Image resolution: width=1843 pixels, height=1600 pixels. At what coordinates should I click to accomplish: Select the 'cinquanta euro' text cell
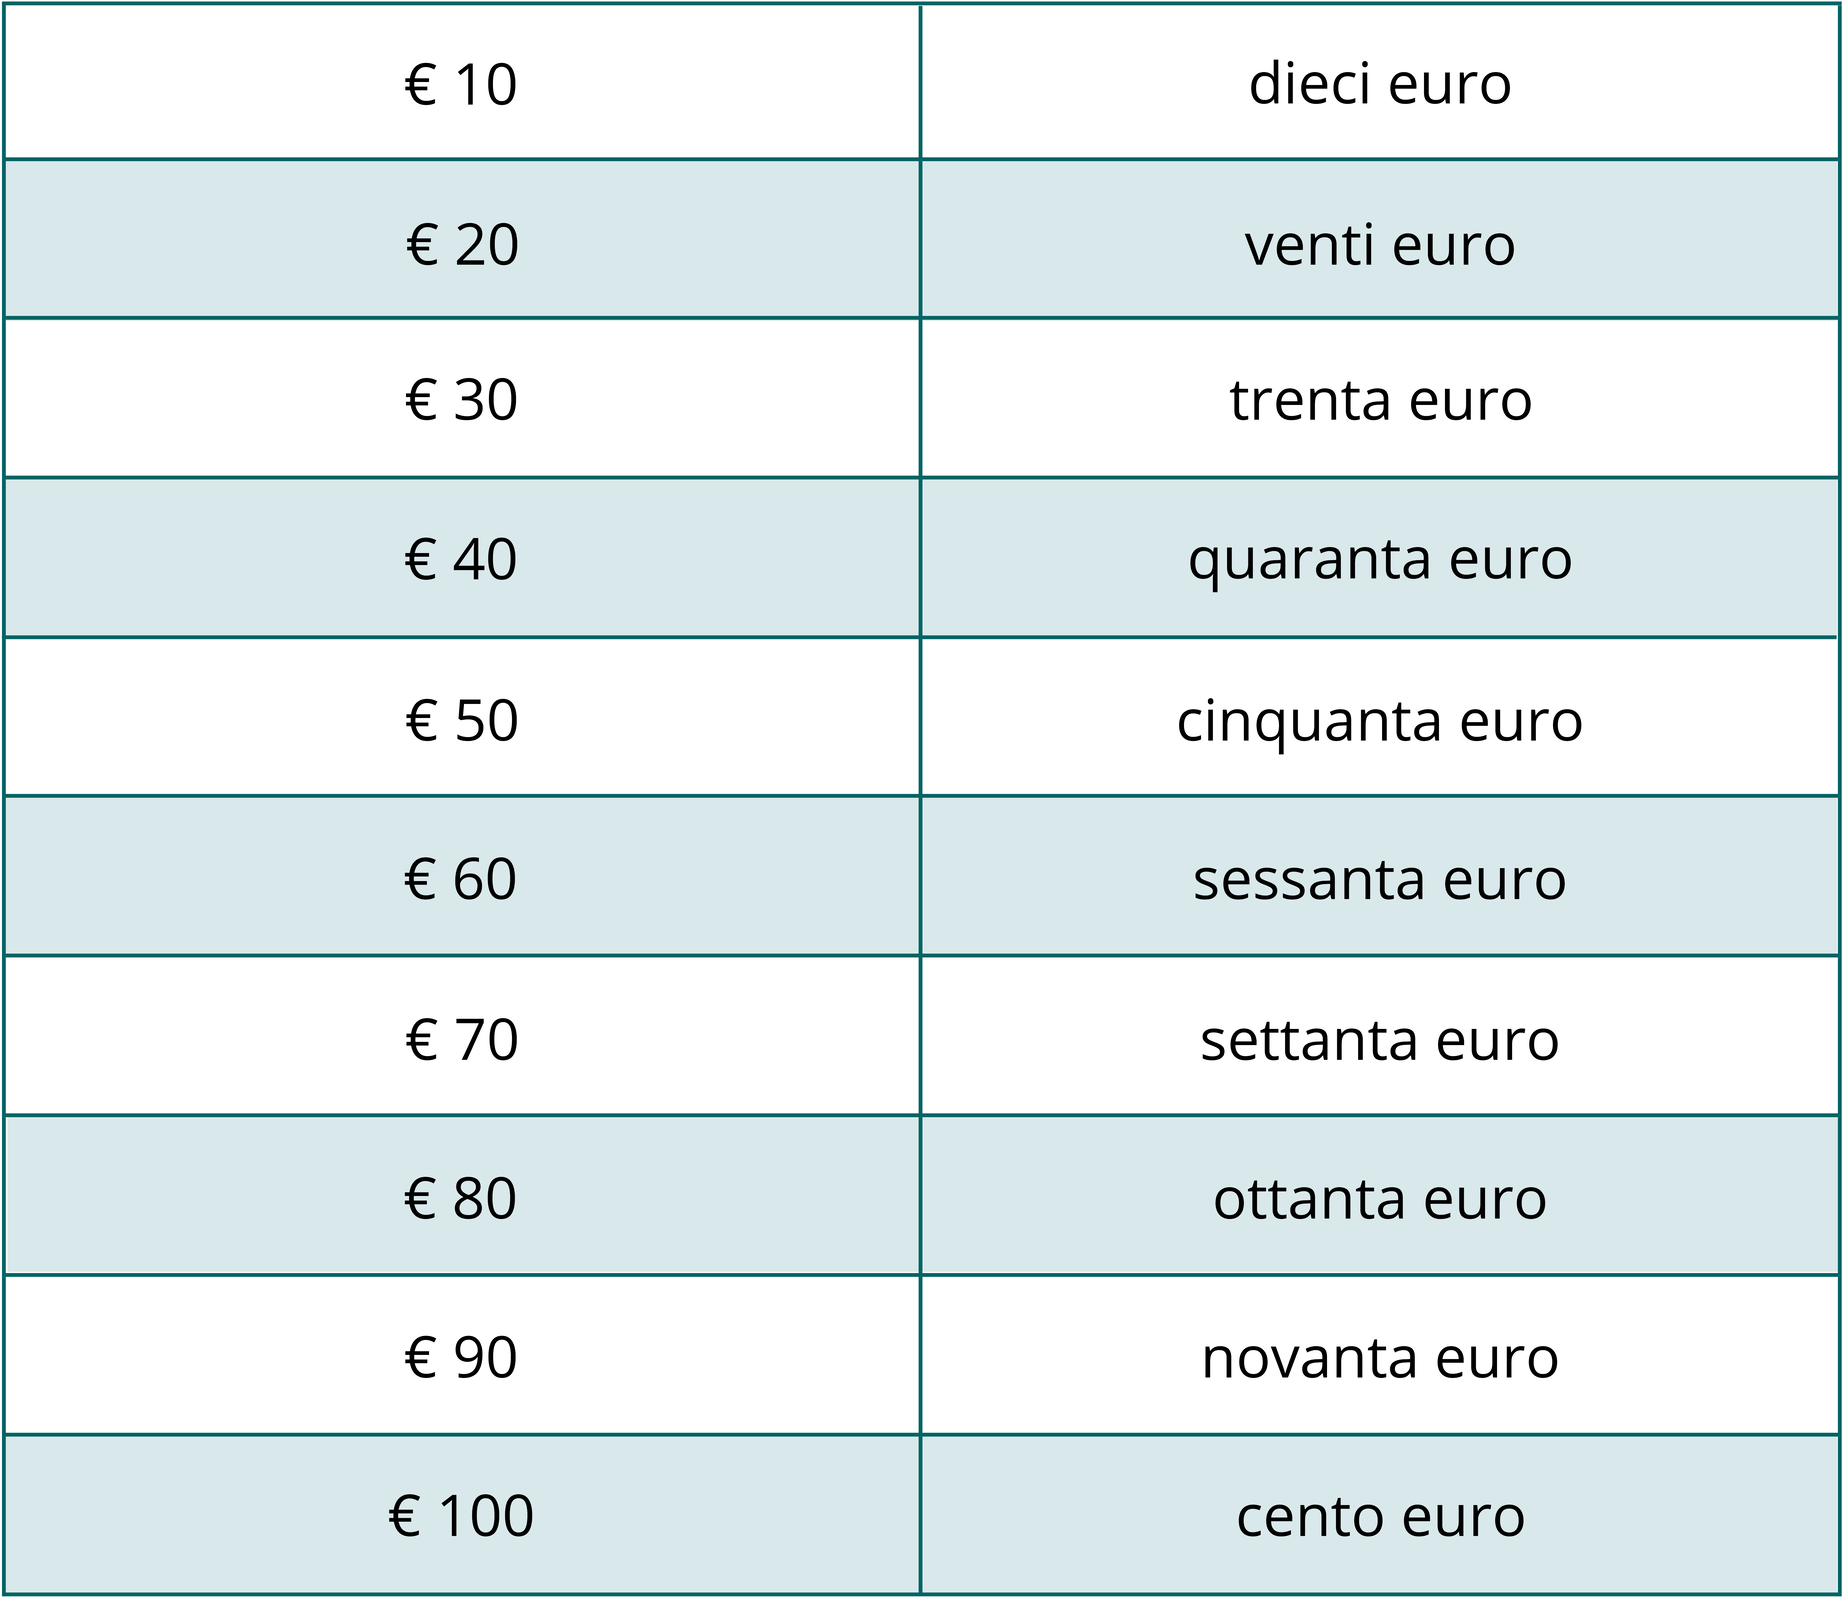pyautogui.click(x=1379, y=719)
